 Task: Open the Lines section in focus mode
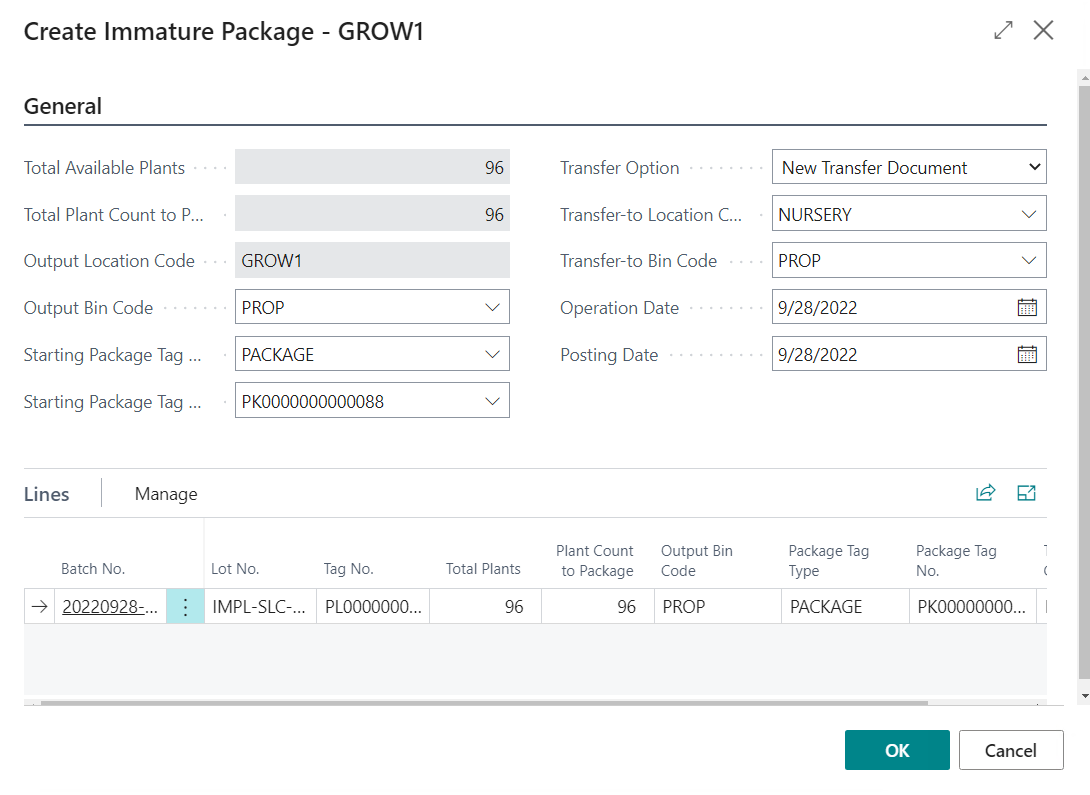[x=1026, y=493]
